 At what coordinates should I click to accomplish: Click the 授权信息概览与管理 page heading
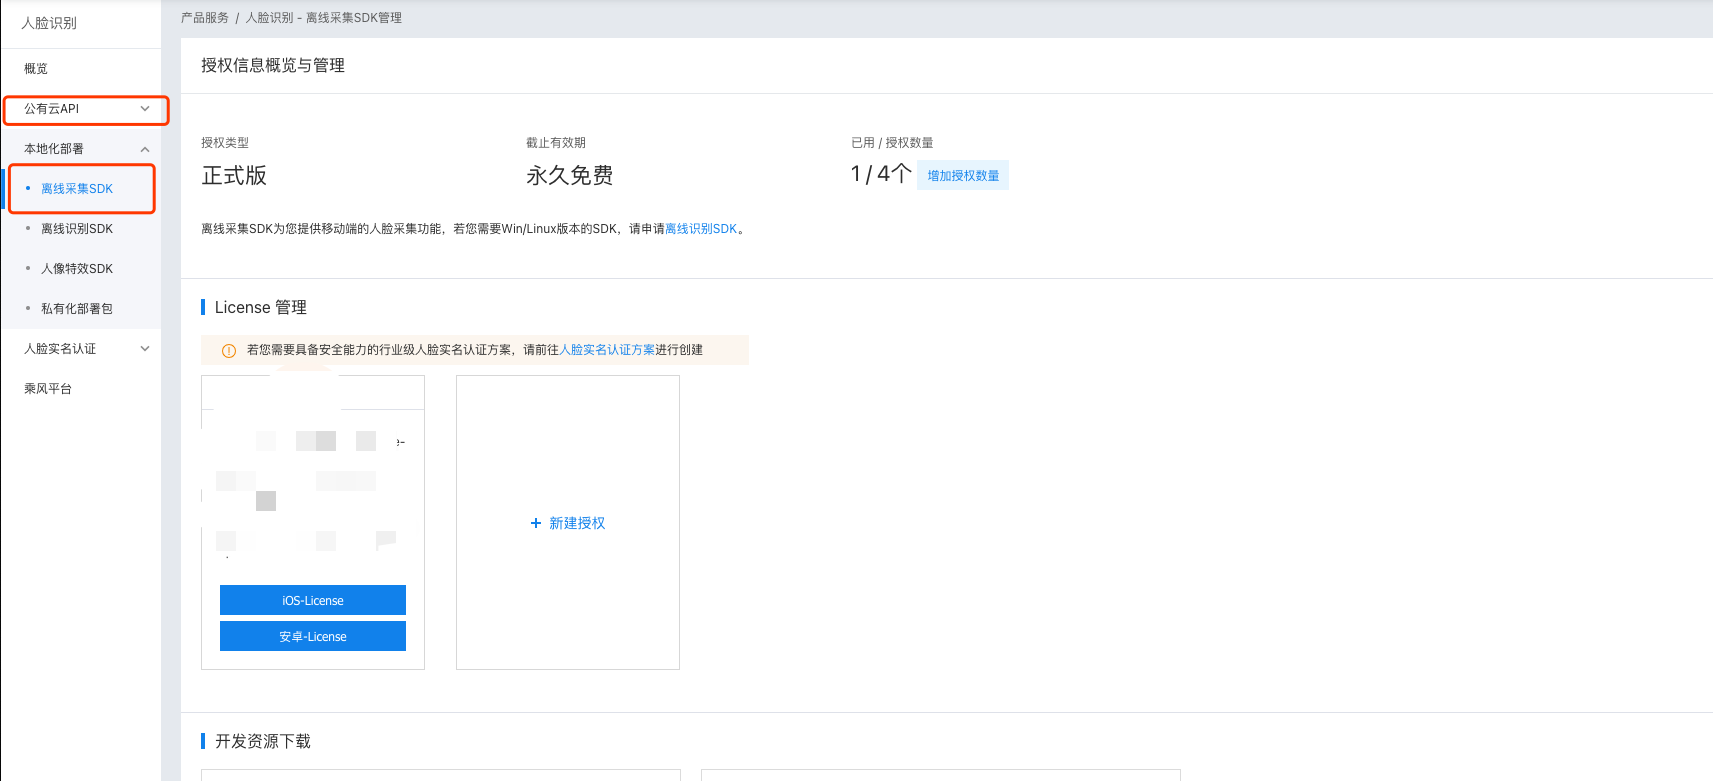(273, 65)
